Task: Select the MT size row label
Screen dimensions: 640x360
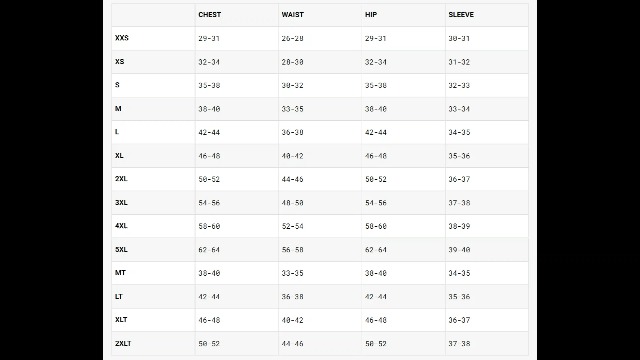Action: pyautogui.click(x=120, y=273)
